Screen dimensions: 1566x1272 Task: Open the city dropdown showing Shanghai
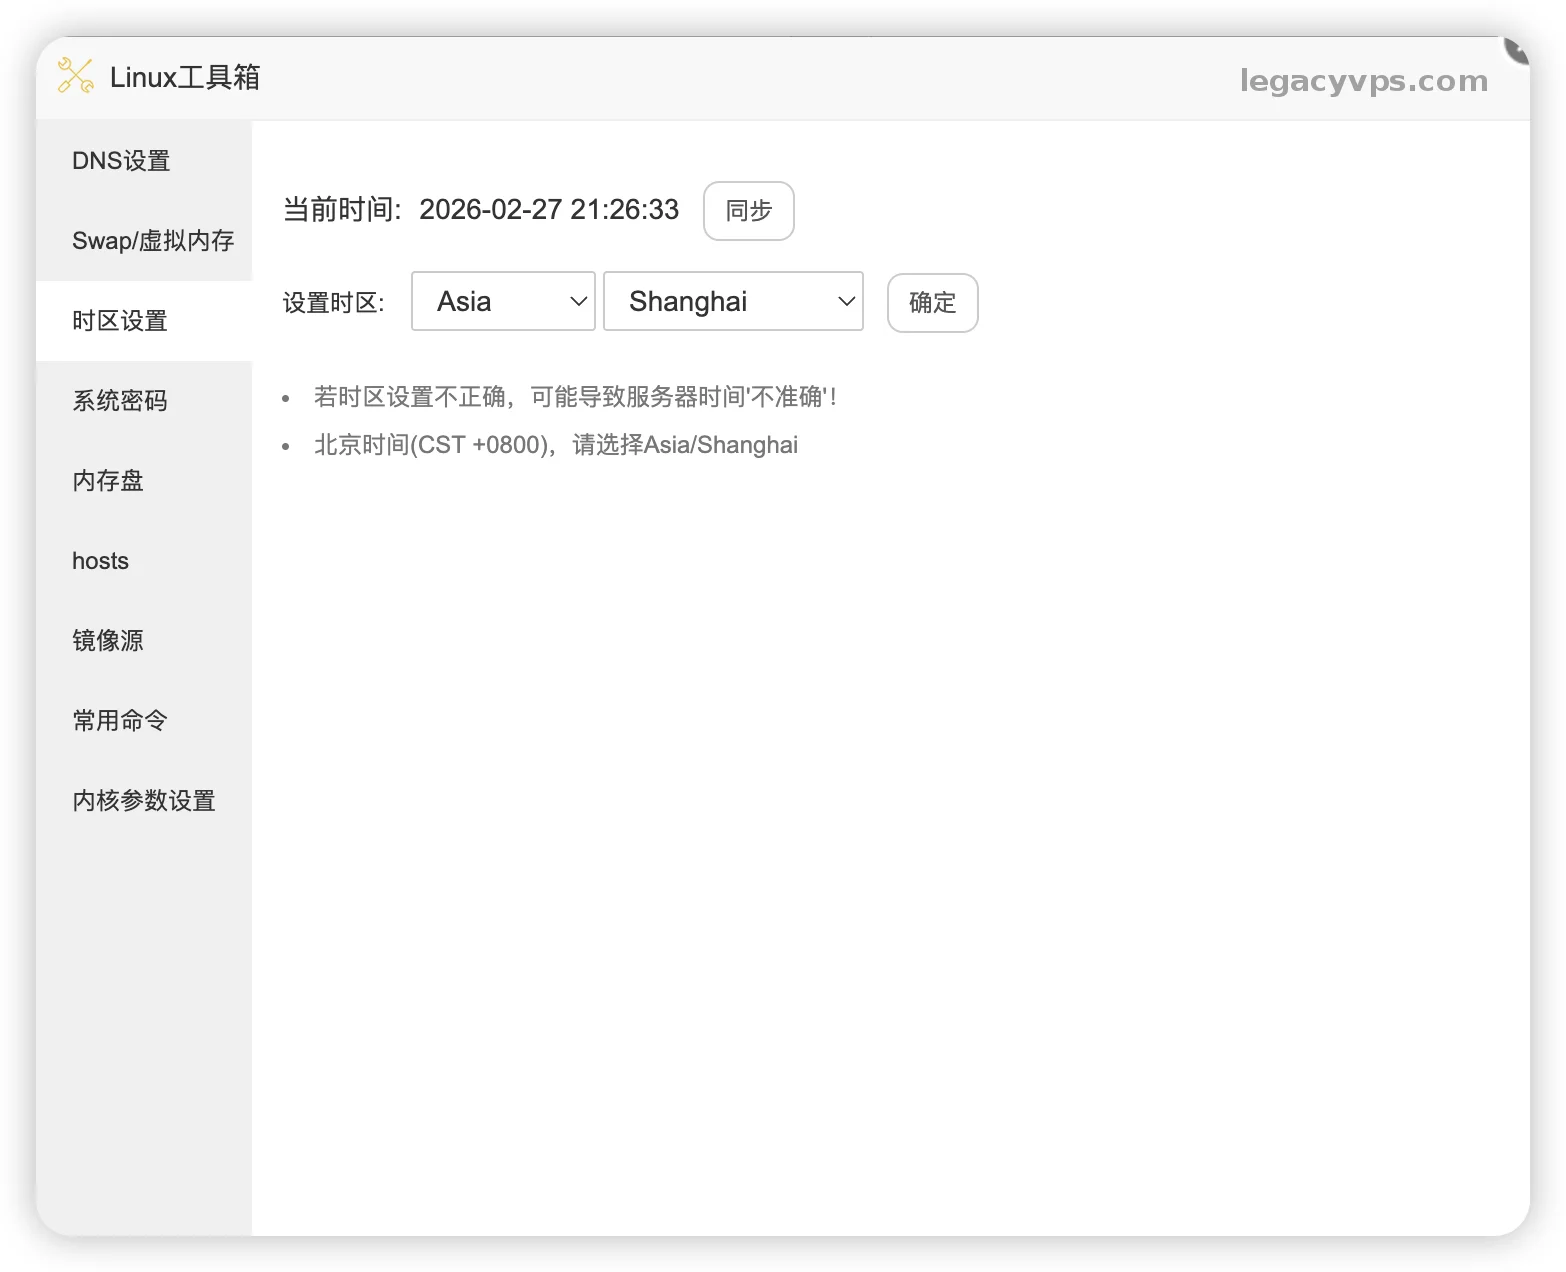[x=733, y=301]
